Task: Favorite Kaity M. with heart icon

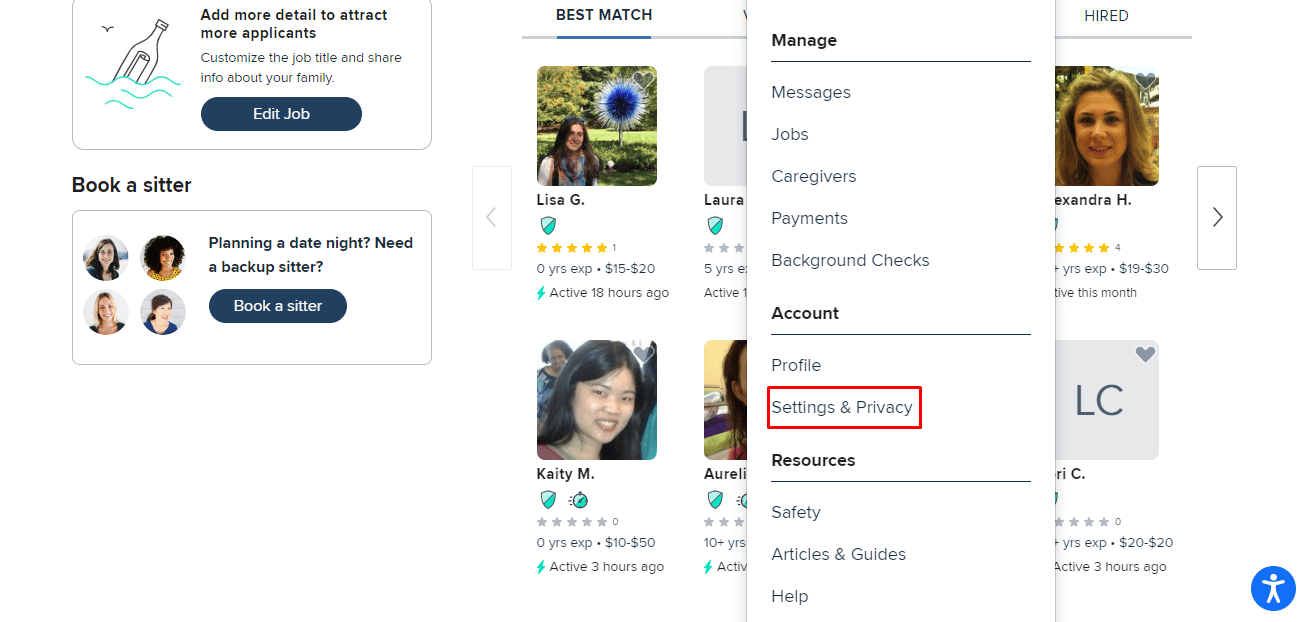Action: click(x=643, y=354)
